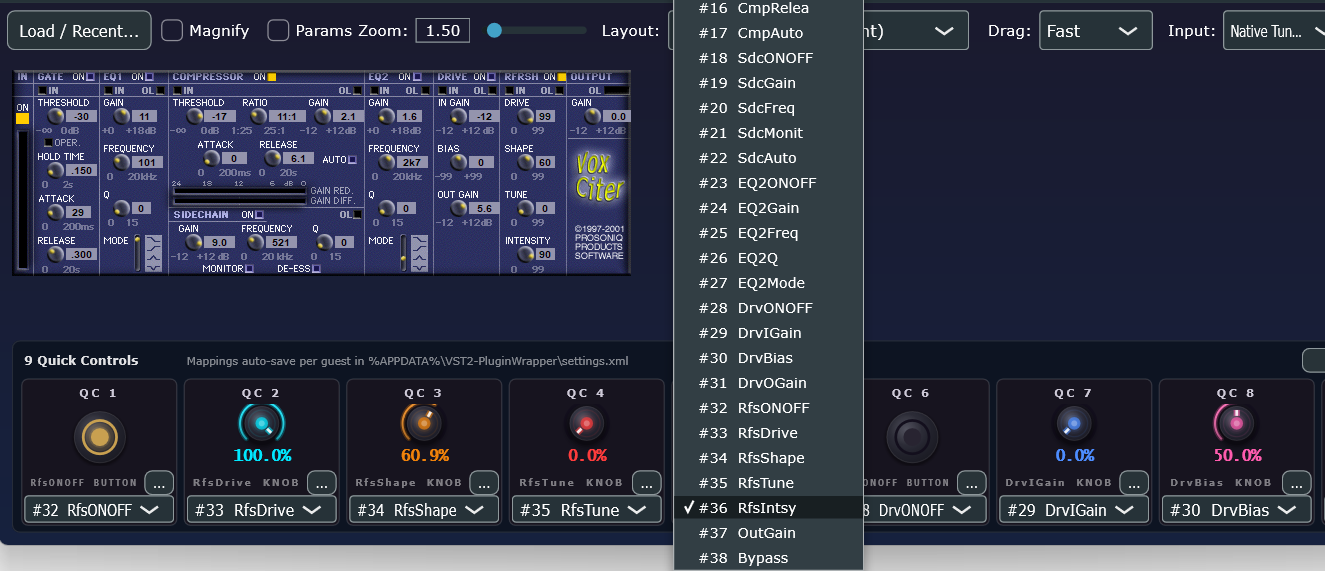Click the Compressor Gain knob
1325x571 pixels.
tap(323, 117)
